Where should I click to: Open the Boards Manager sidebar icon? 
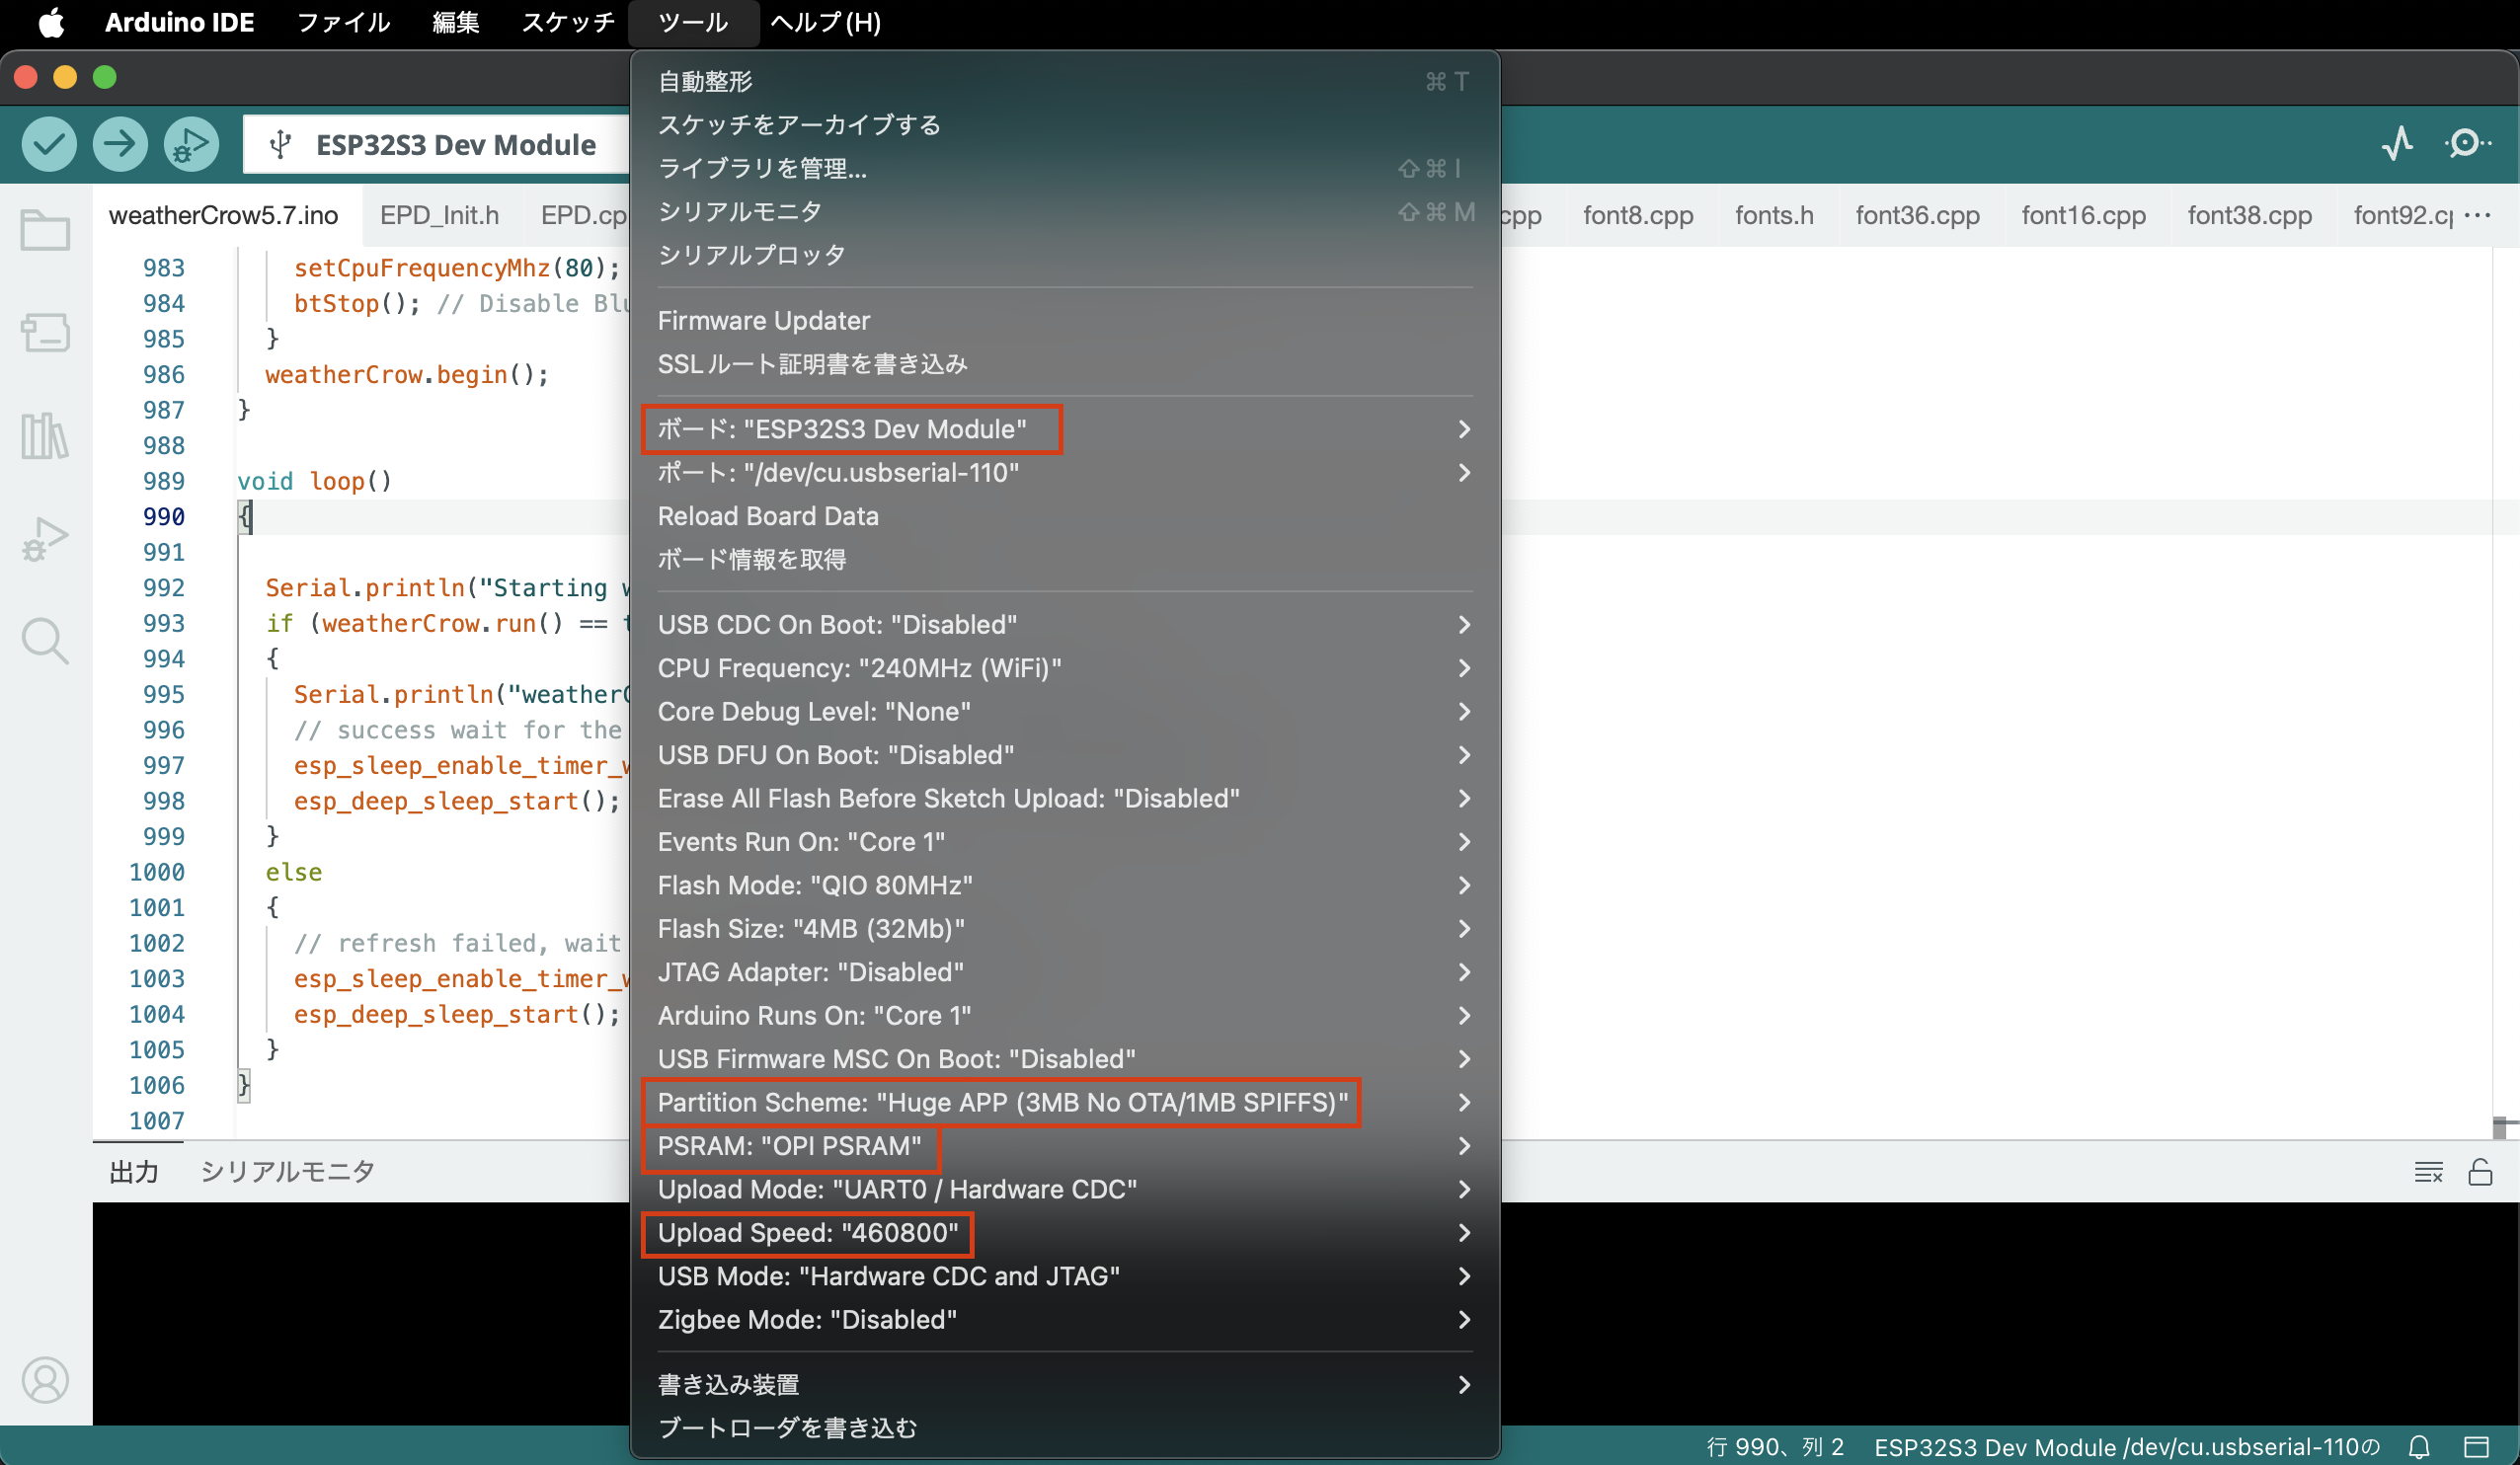coord(44,333)
